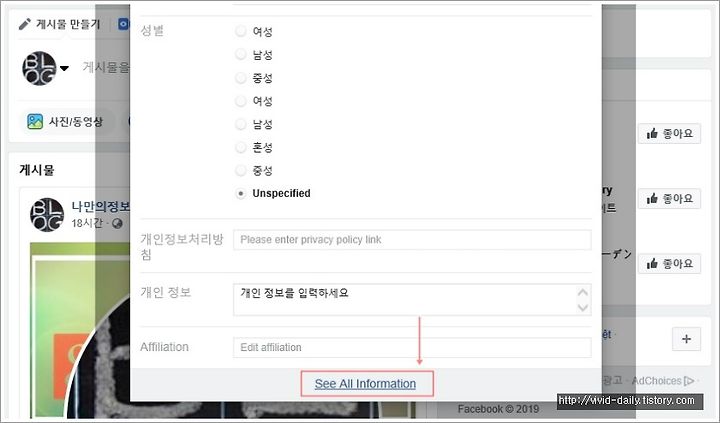Select 여성 radio directly above 혼성's 남성
This screenshot has height=423, width=720.
pos(241,101)
